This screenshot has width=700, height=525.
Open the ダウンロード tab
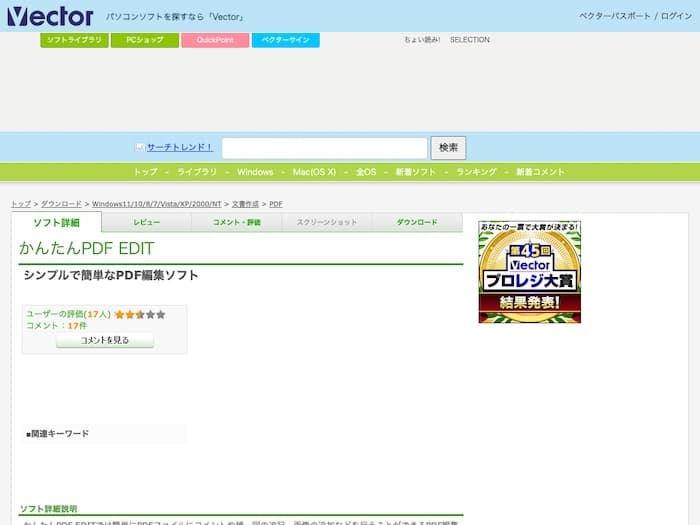point(417,222)
